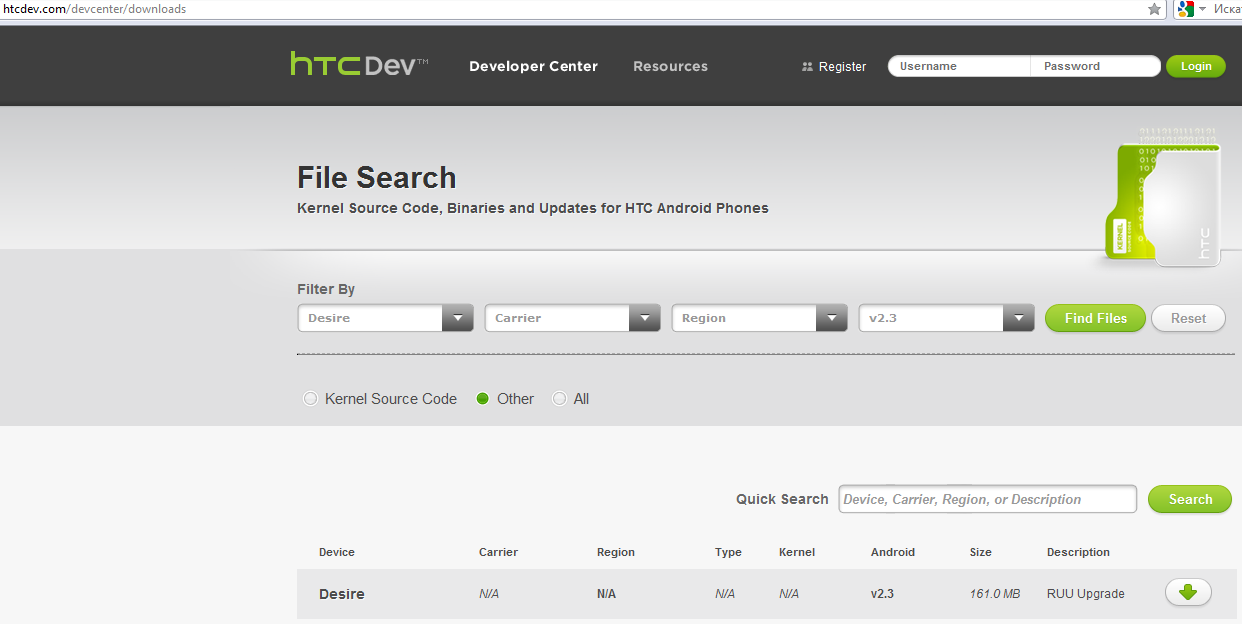Screen dimensions: 1242x624
Task: Bookmark page with the star icon
Action: (1155, 9)
